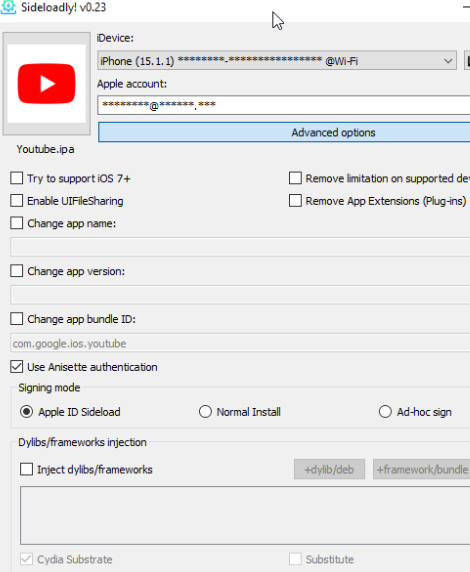Click the YouTube IPA app icon thumbnail
Image resolution: width=470 pixels, height=572 pixels.
(47, 84)
